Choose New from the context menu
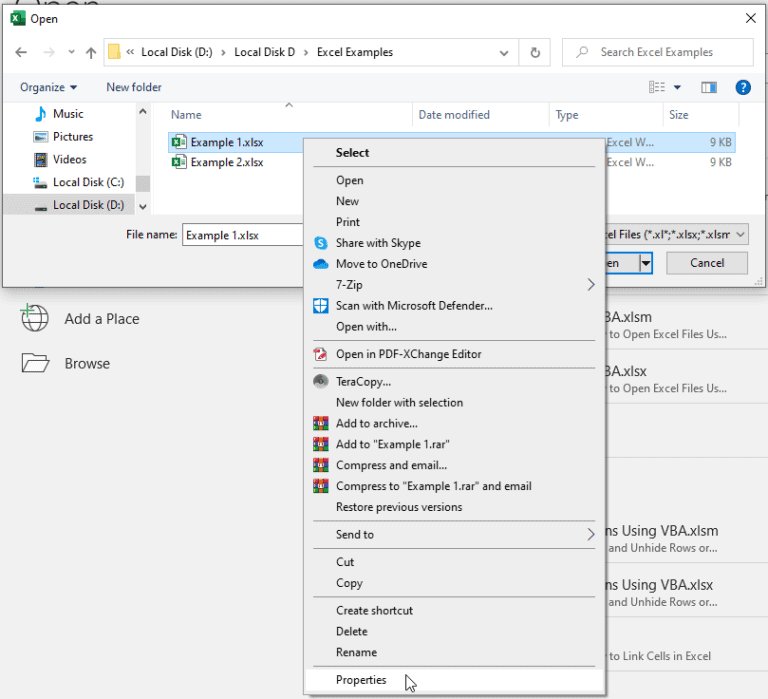 click(347, 201)
